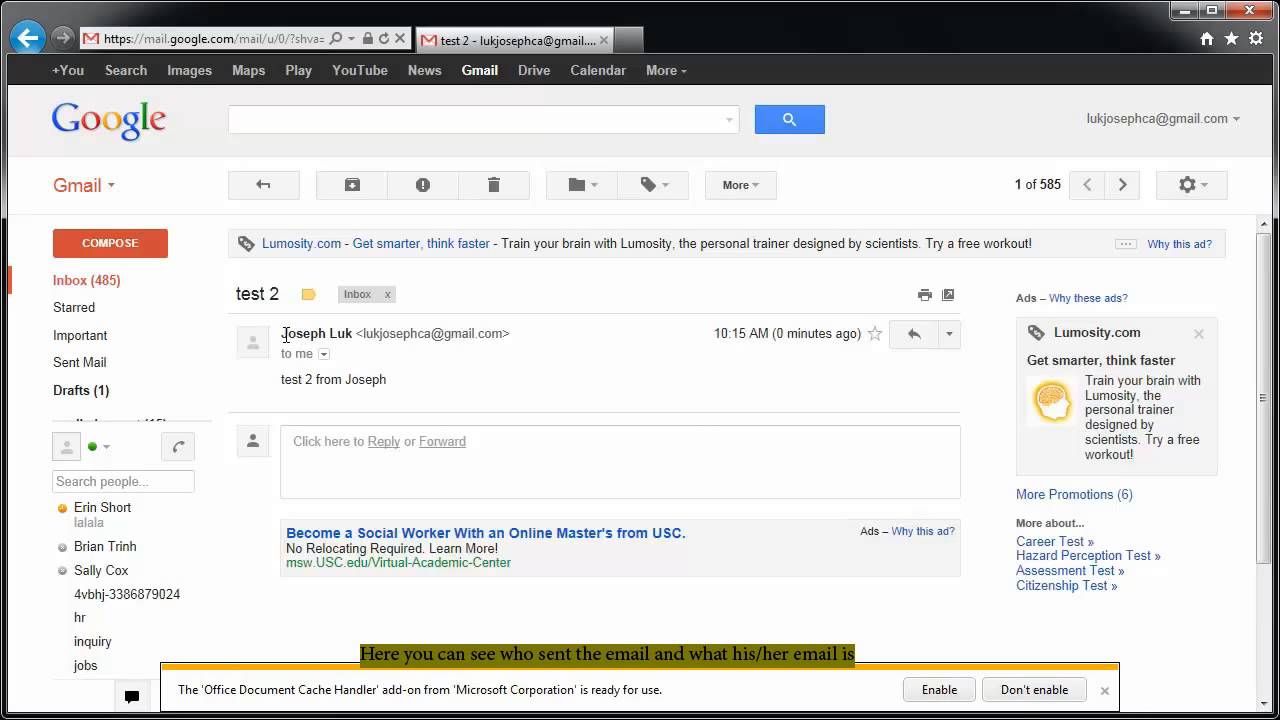Toggle your chat availability status dot

(x=94, y=446)
